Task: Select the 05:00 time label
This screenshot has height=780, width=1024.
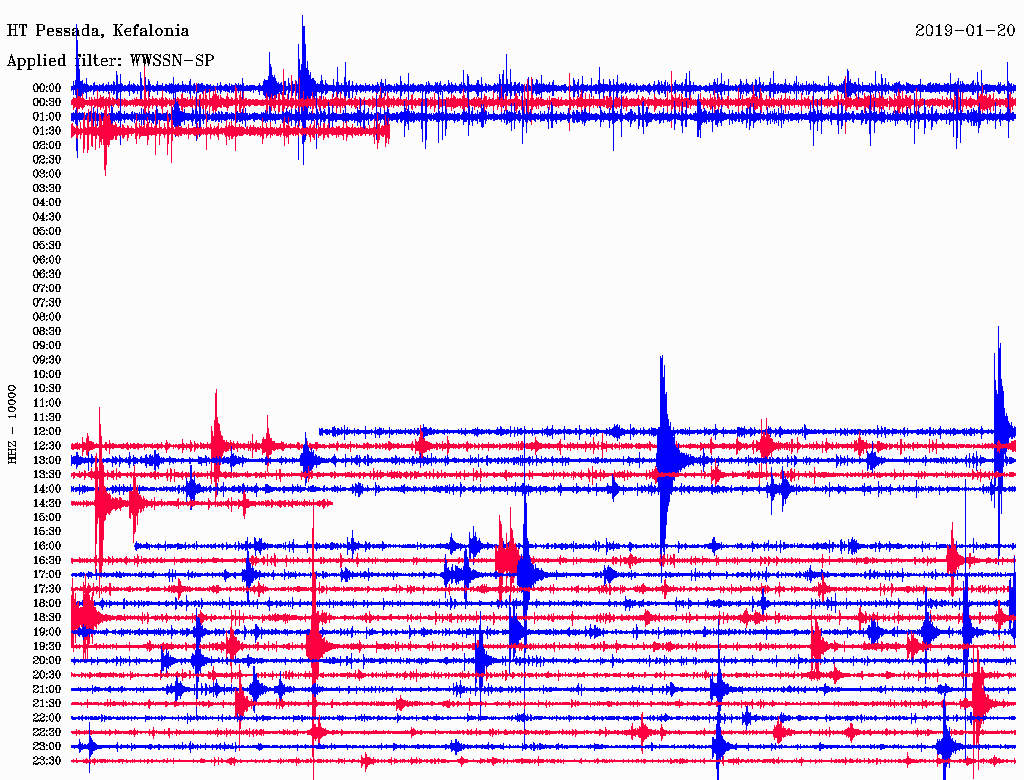Action: point(47,231)
